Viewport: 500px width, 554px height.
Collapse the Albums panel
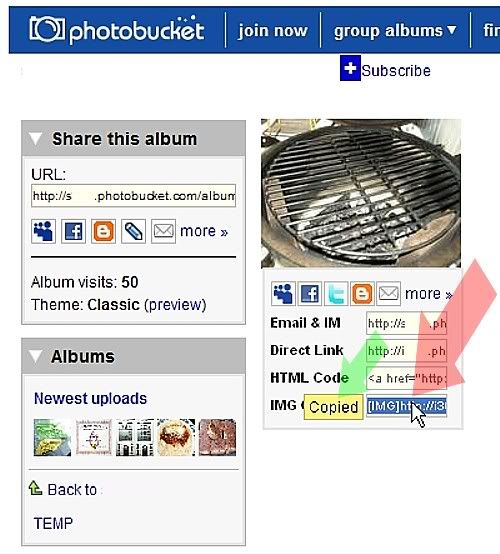click(x=35, y=356)
